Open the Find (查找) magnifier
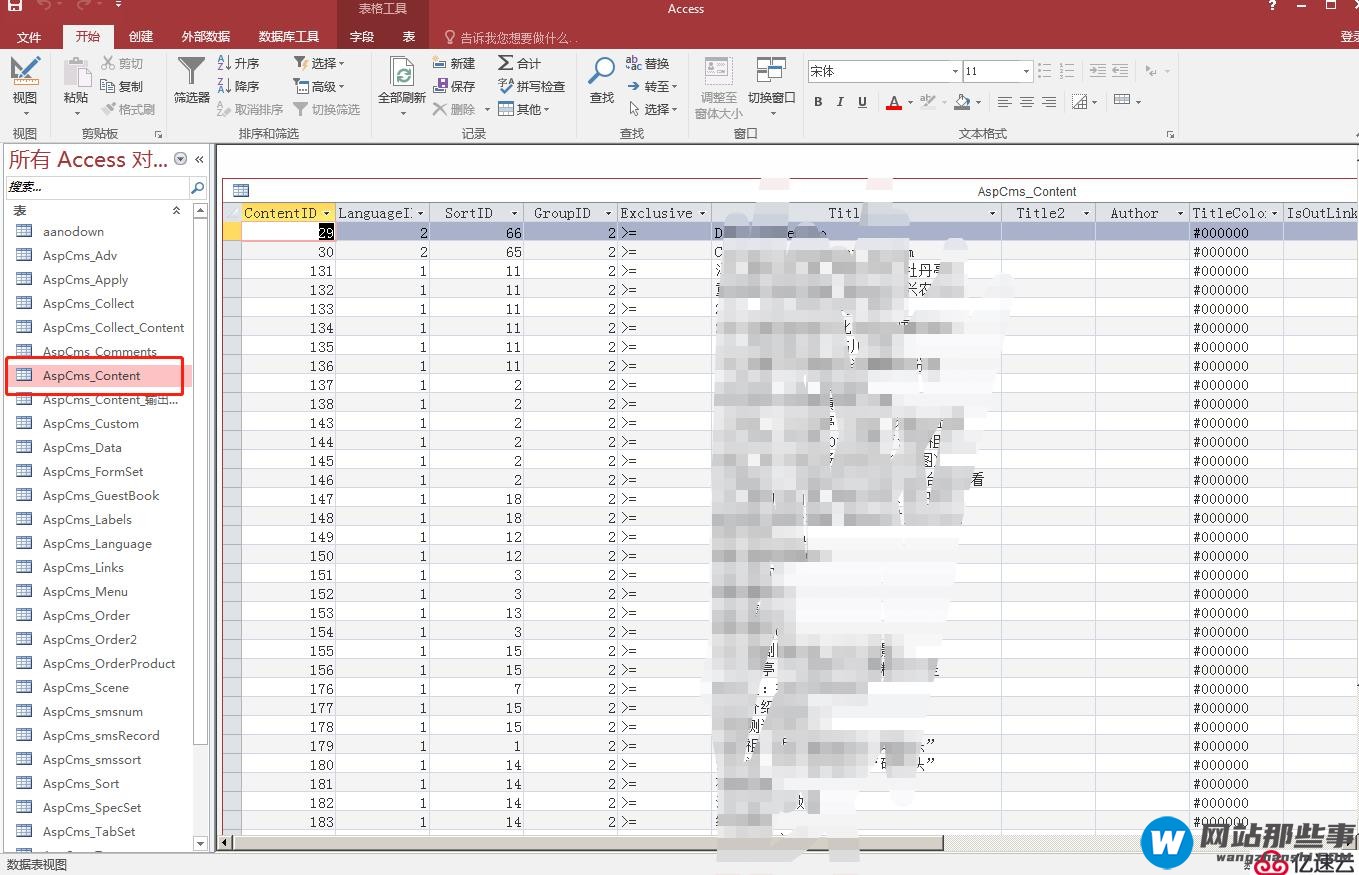The width and height of the screenshot is (1359, 875). point(601,80)
